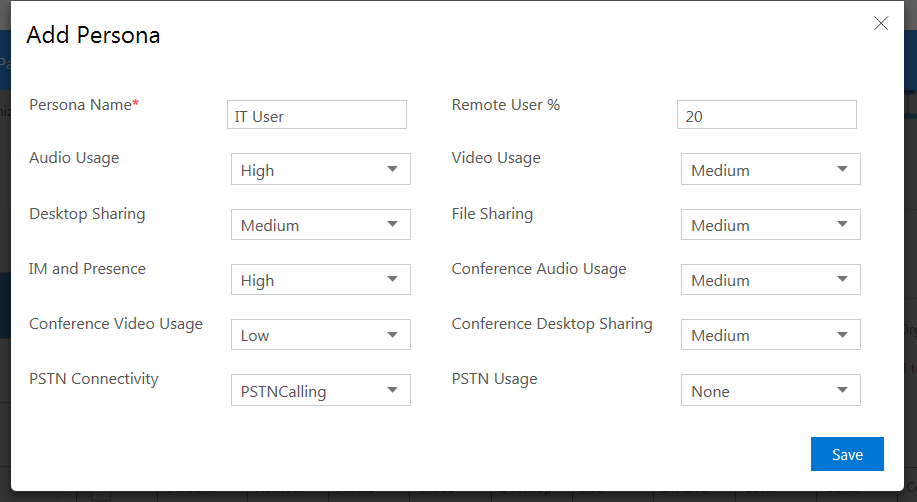Screen dimensions: 917x502
Task: Click the Remote User % input field
Action: pyautogui.click(x=766, y=116)
